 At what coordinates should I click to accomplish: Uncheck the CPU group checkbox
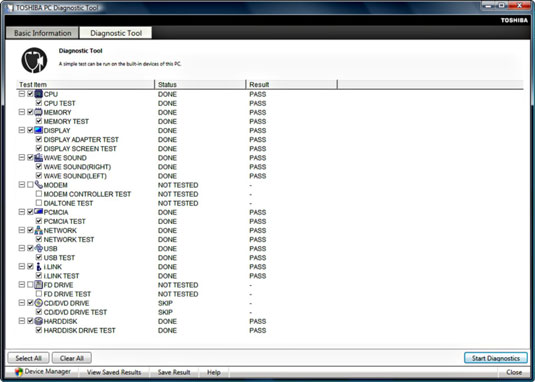tap(30, 94)
